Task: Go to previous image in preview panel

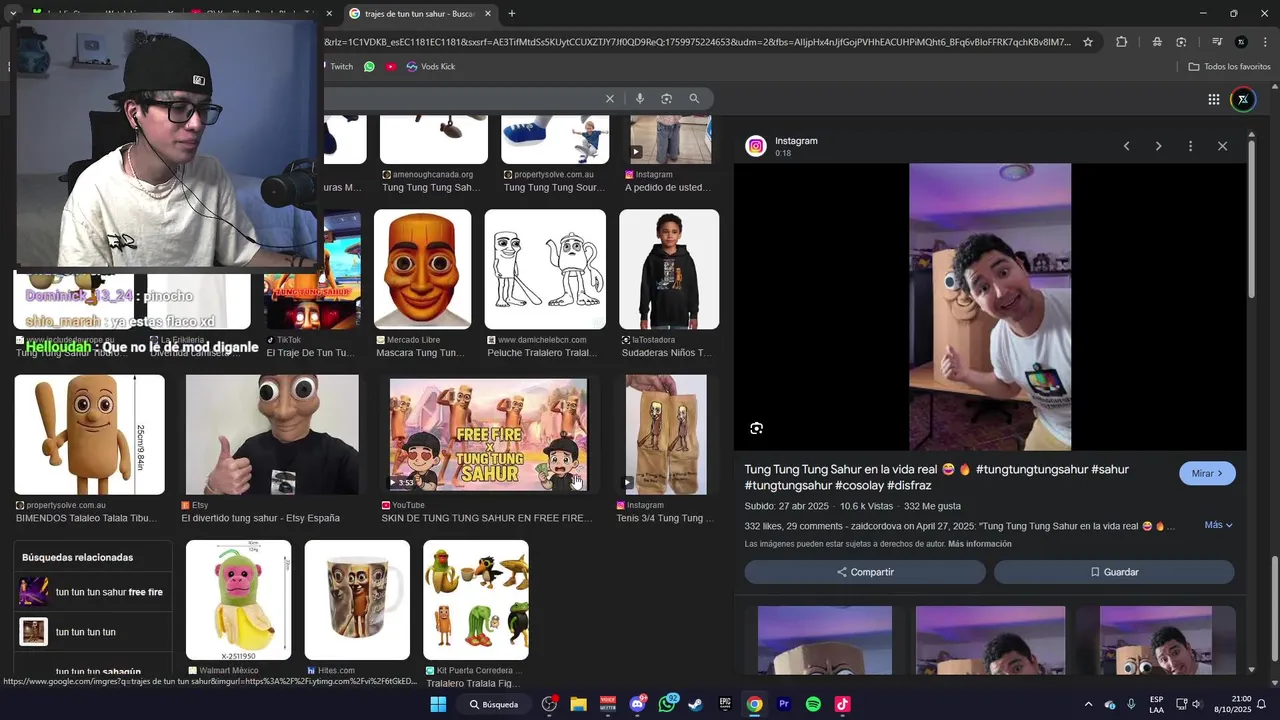Action: pos(1127,146)
